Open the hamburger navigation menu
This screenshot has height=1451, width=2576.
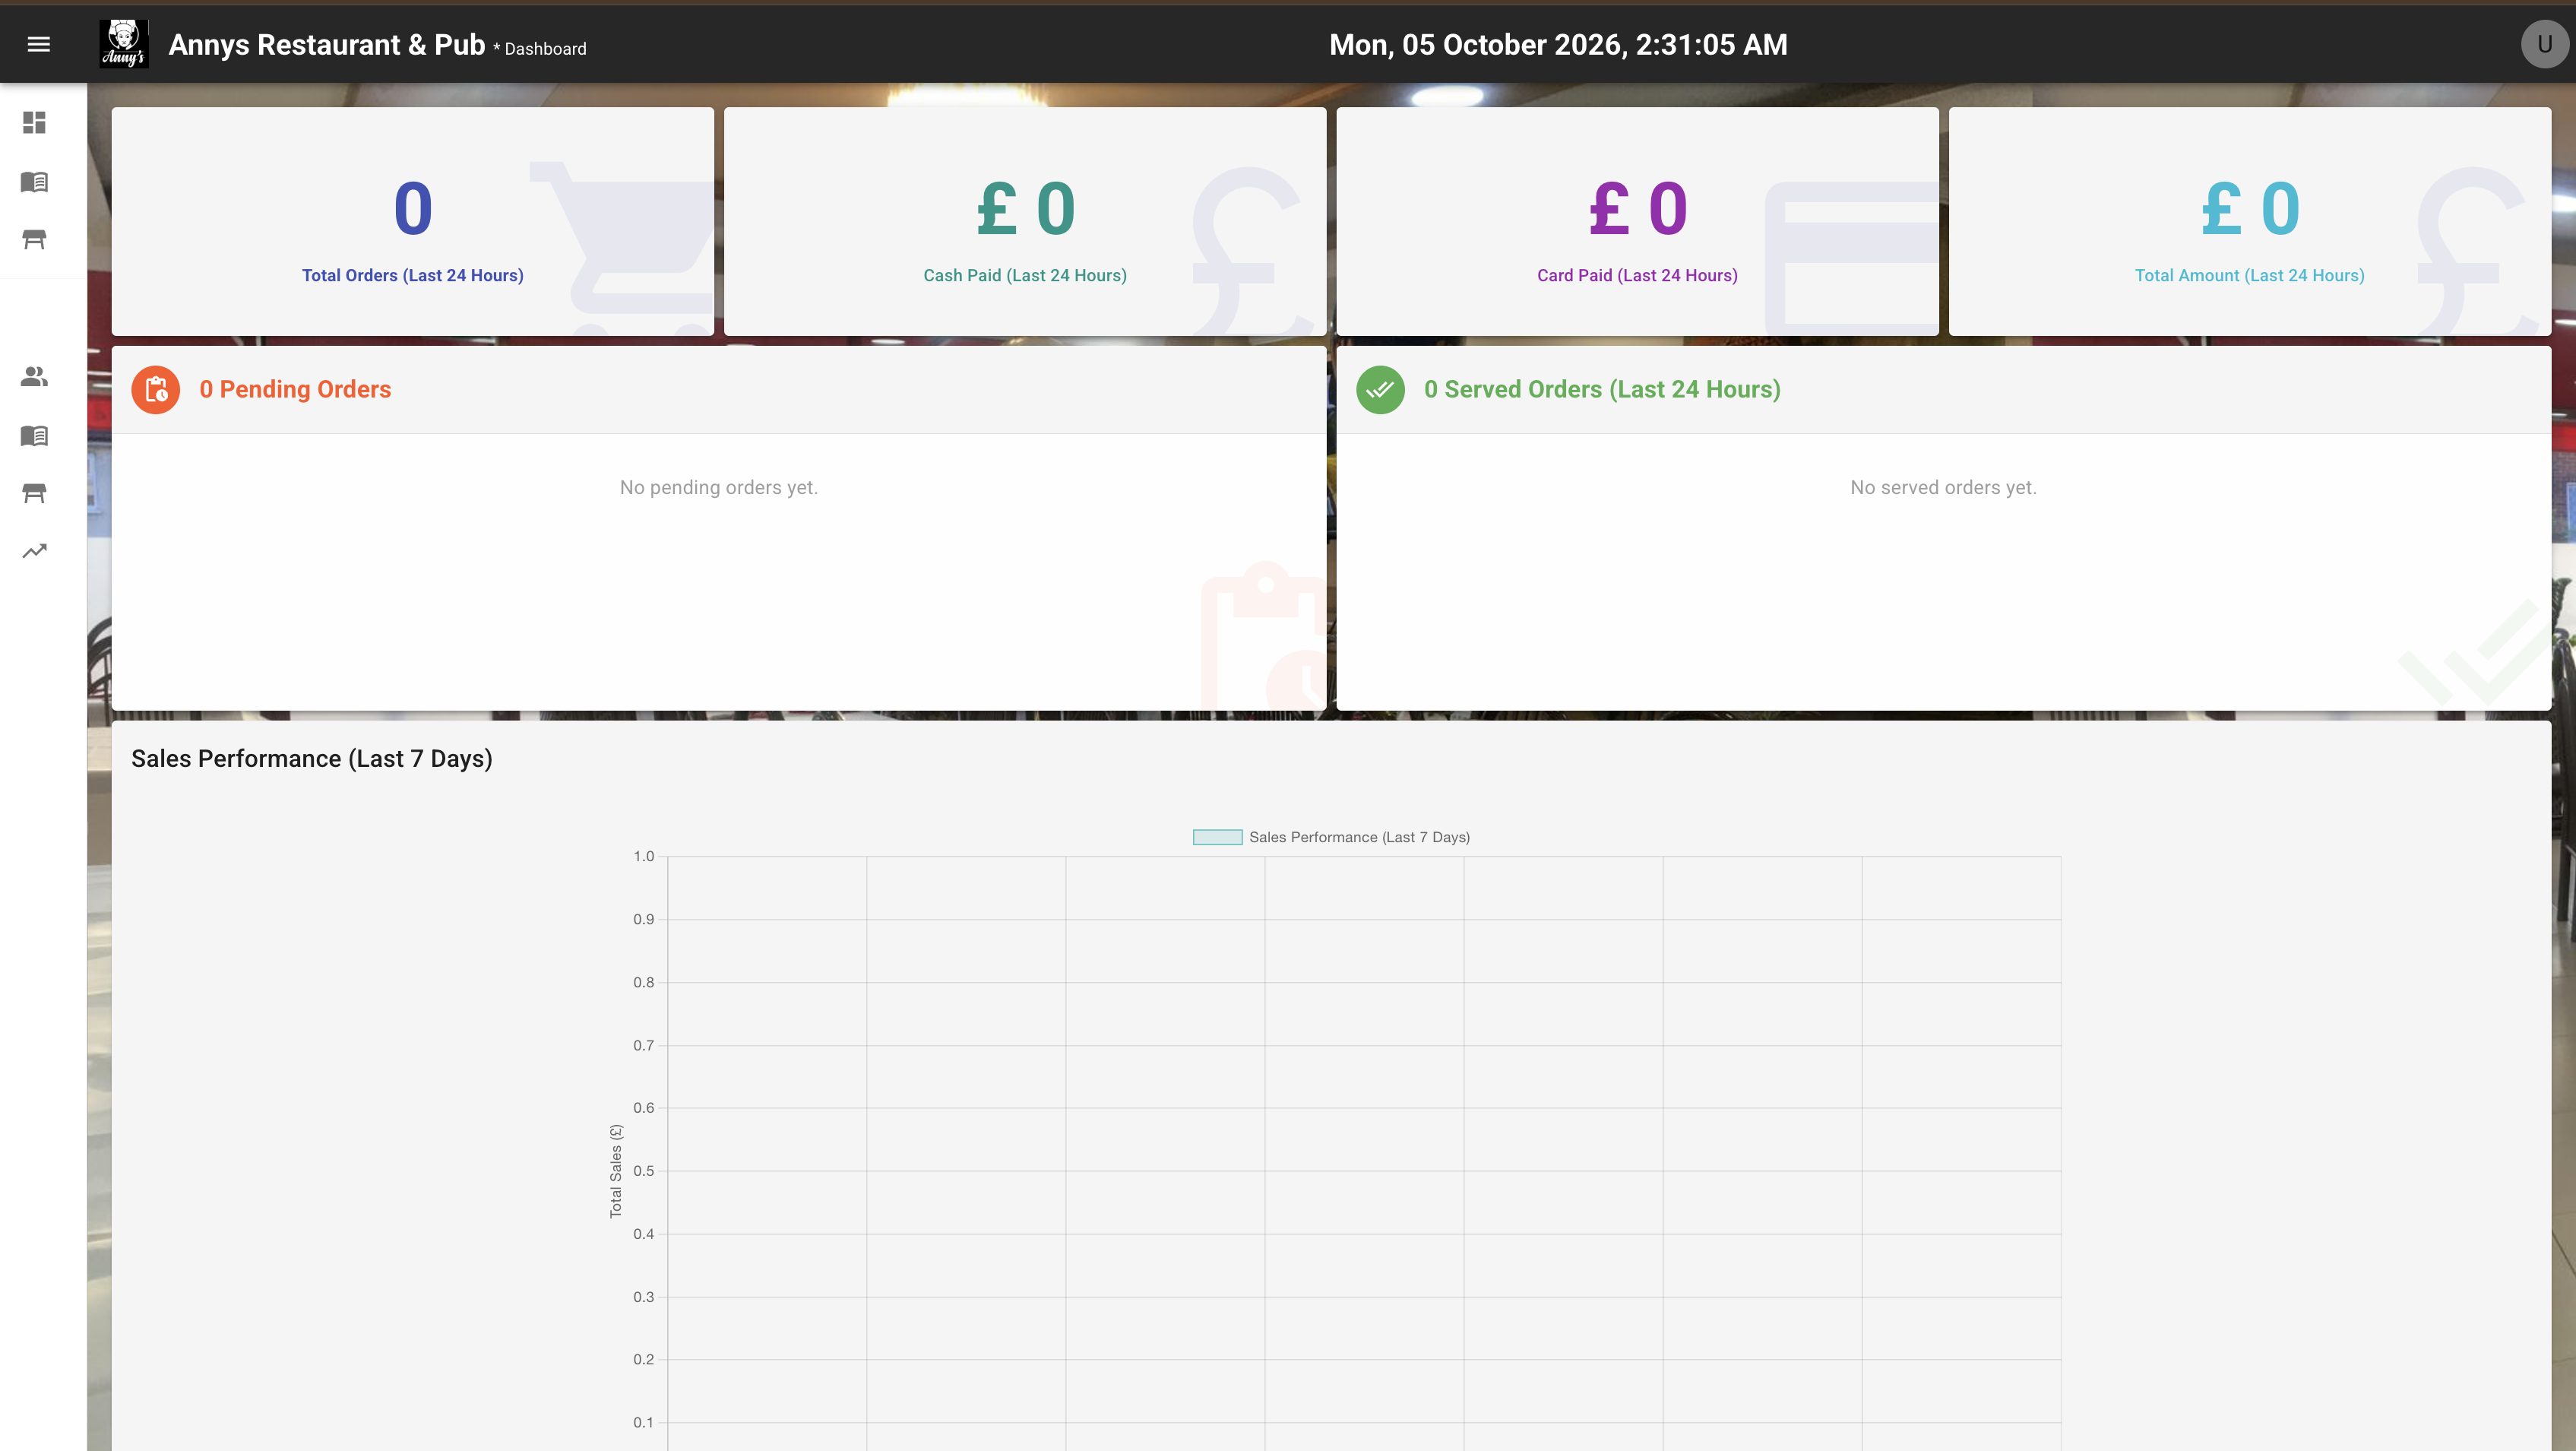[x=38, y=44]
